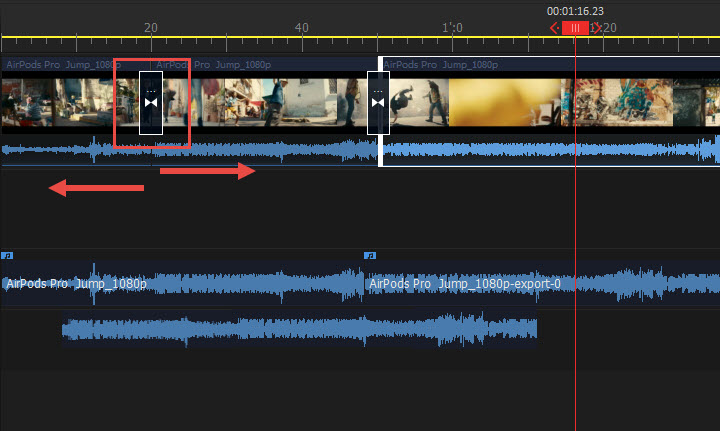Select the unnamed audio clip on bottom track

coord(299,329)
